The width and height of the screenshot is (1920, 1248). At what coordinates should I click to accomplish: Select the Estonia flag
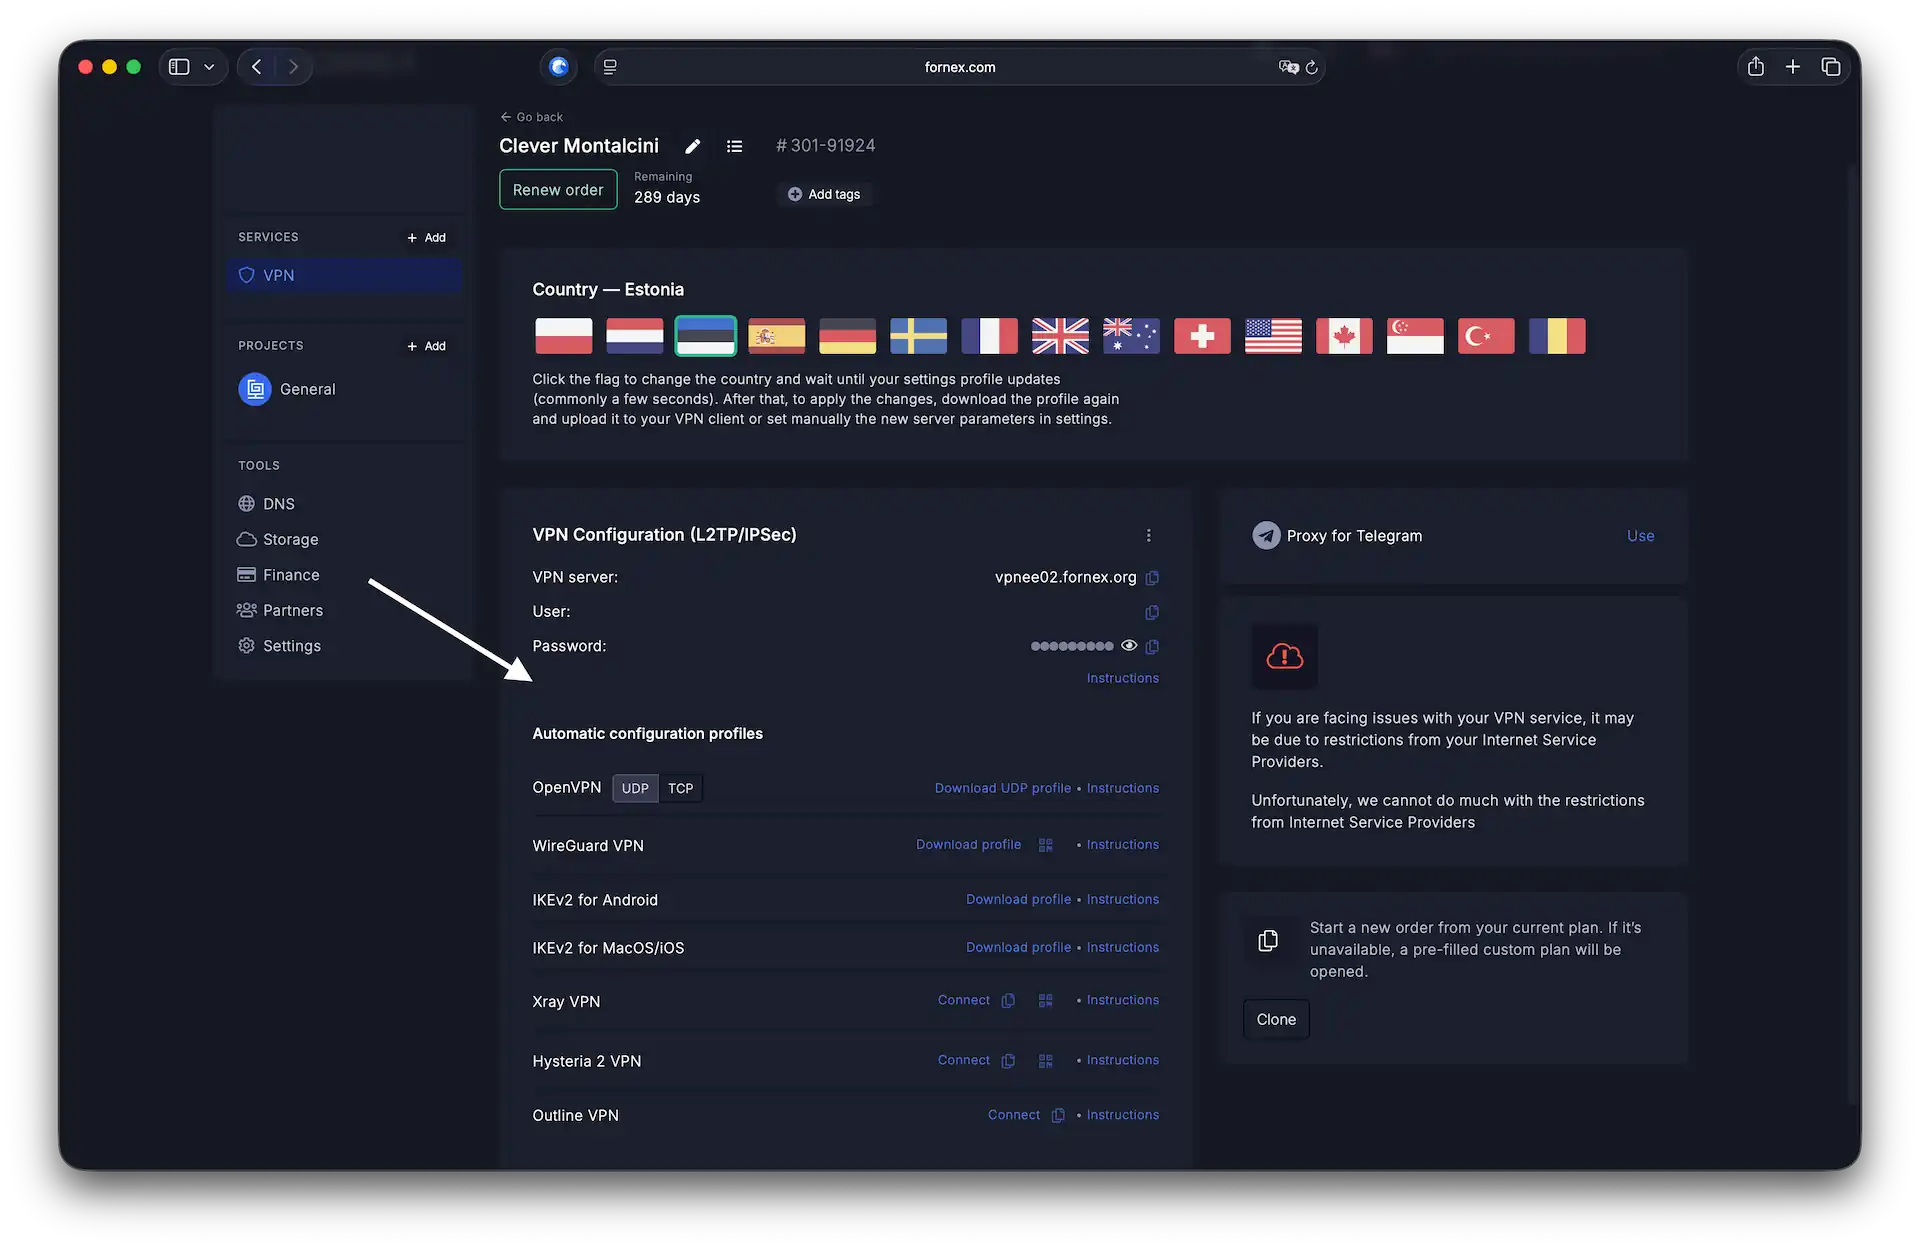coord(706,336)
